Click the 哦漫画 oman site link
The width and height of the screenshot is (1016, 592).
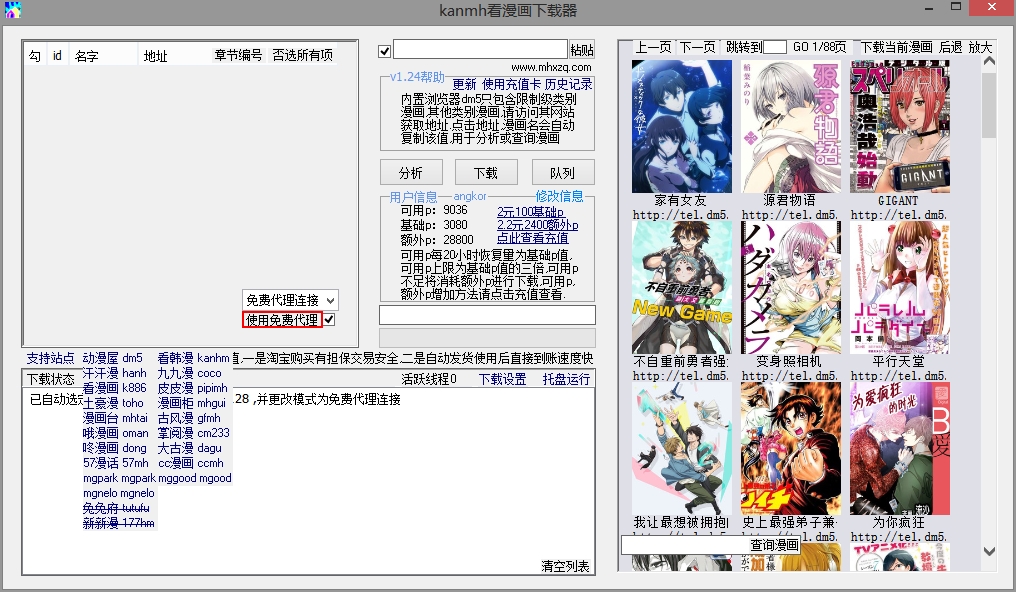pyautogui.click(x=115, y=433)
